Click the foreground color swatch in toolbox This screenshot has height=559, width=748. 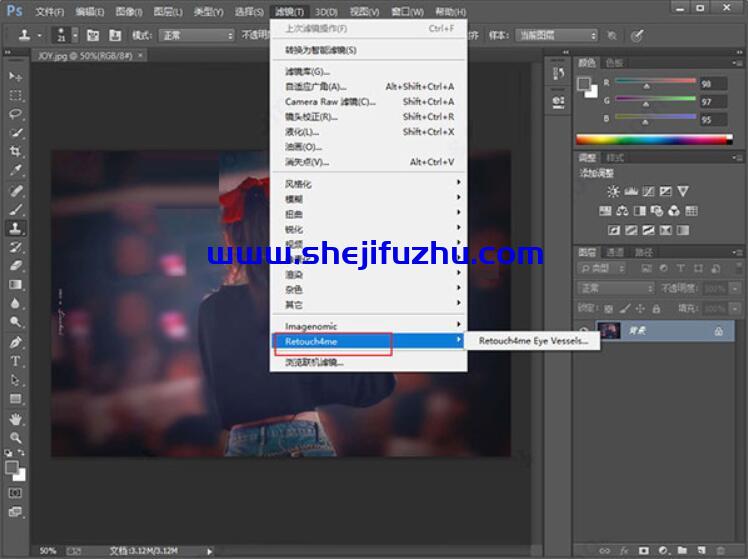(x=11, y=467)
